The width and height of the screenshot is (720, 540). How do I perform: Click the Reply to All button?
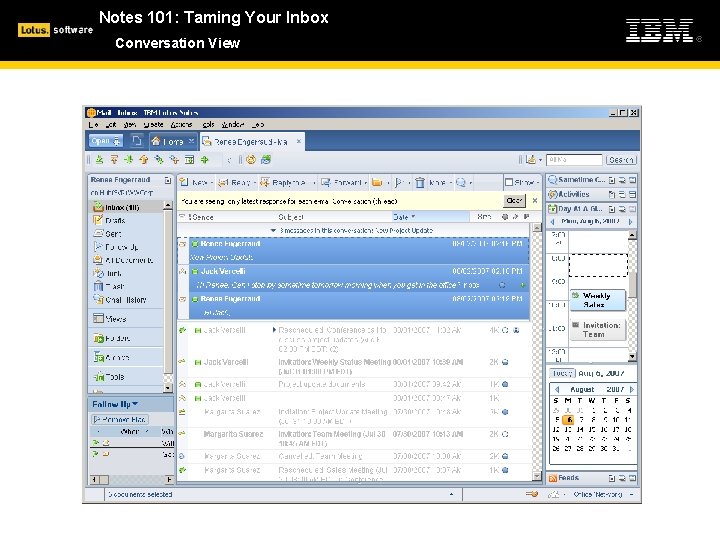coord(287,182)
